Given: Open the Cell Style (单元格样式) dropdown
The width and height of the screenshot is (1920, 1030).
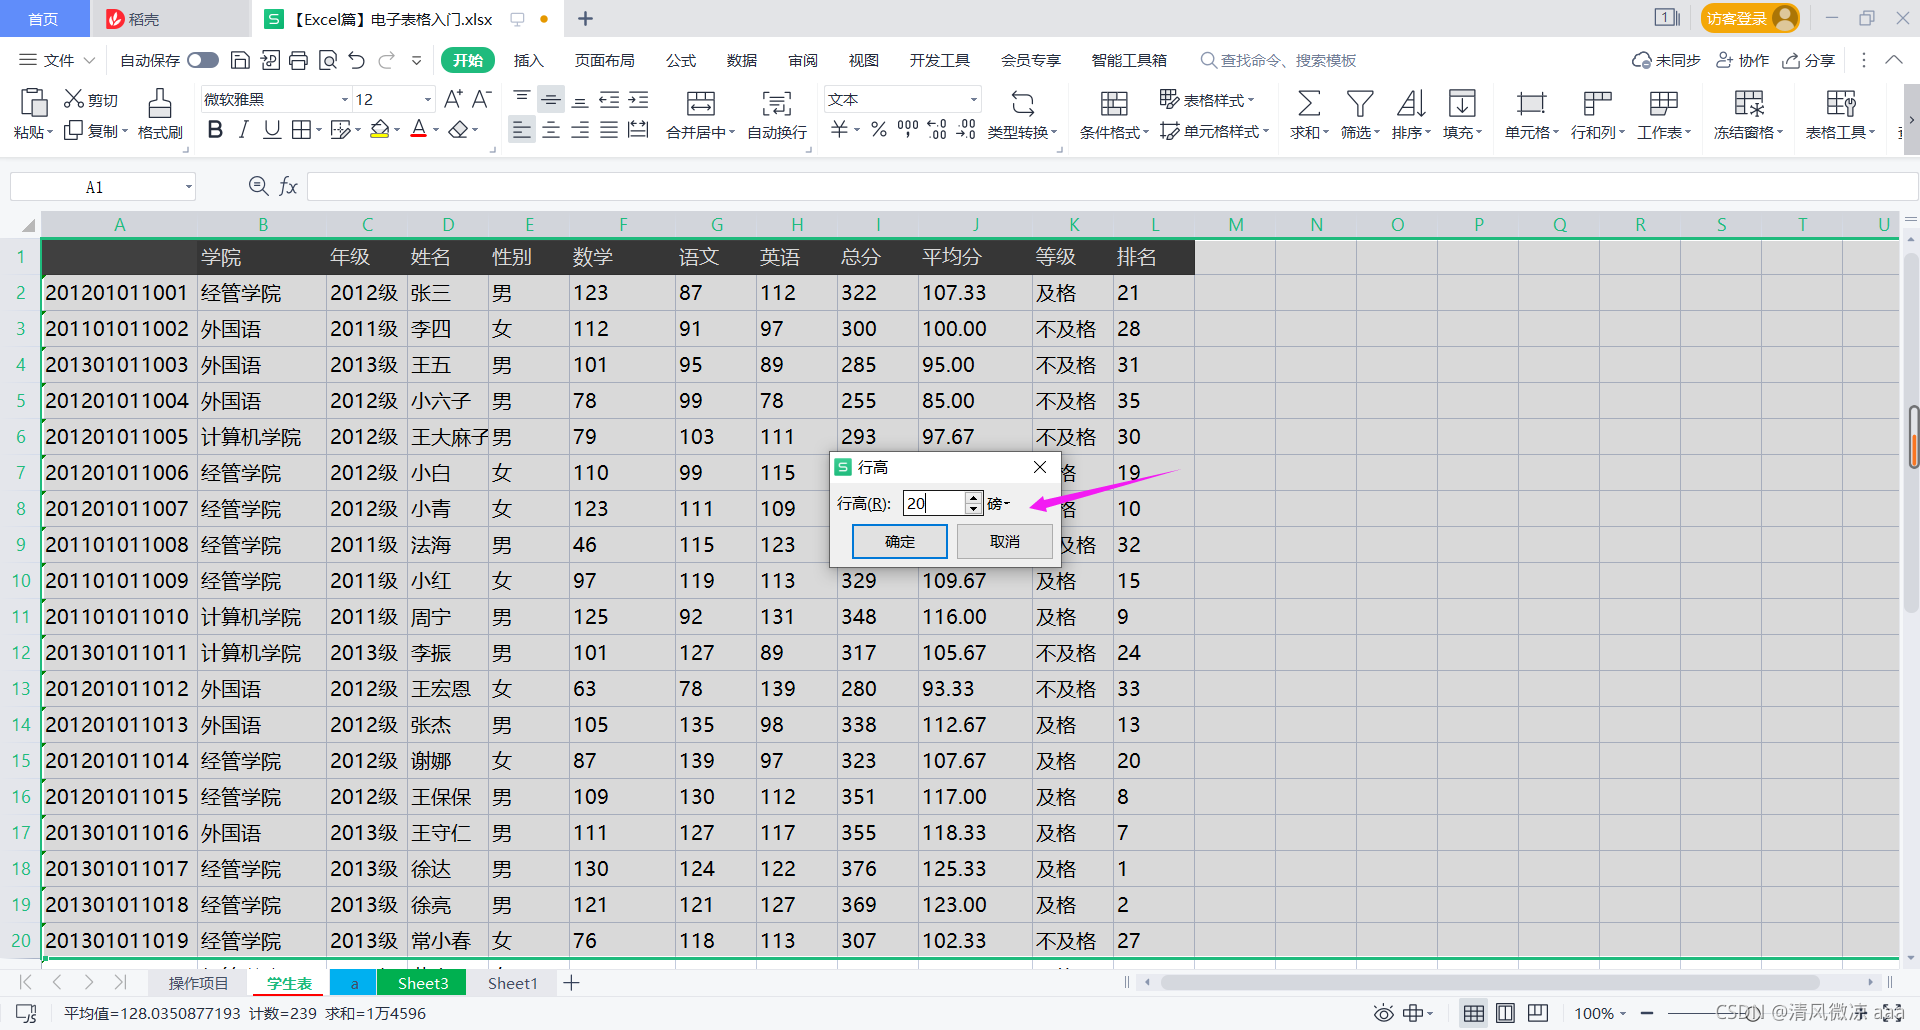Looking at the screenshot, I should point(1215,131).
